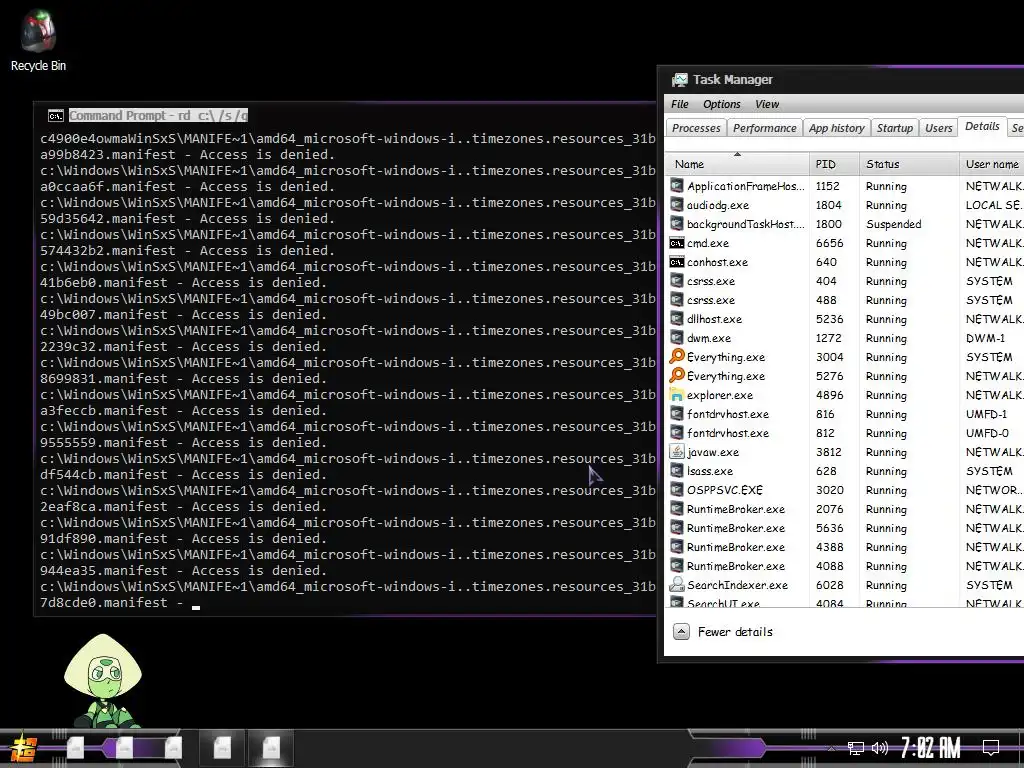1024x768 pixels.
Task: Click the 7:02 AM taskbar clock
Action: [x=931, y=748]
